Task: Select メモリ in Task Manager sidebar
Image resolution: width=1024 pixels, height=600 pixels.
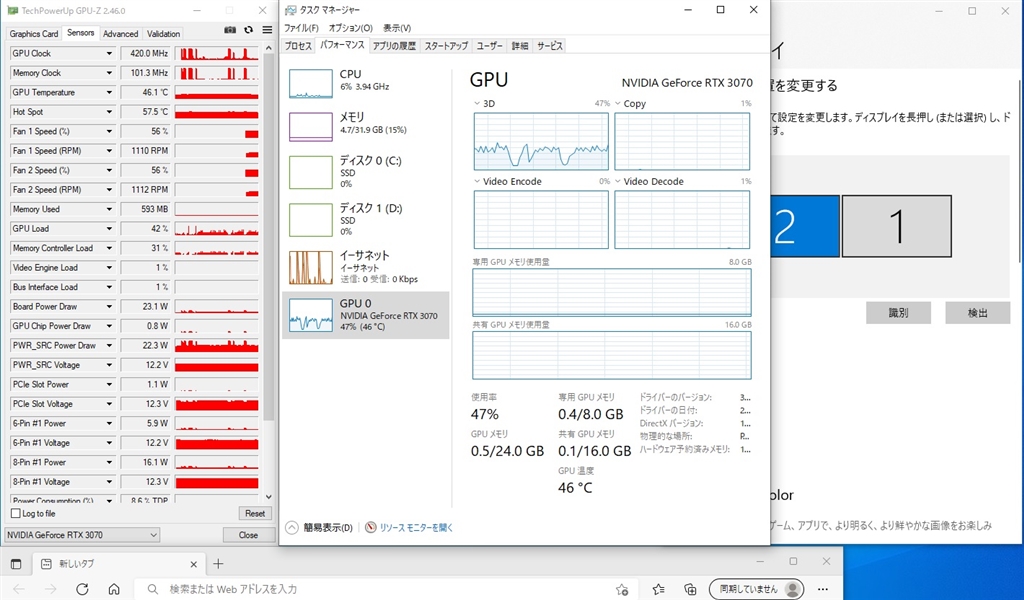Action: pos(366,126)
